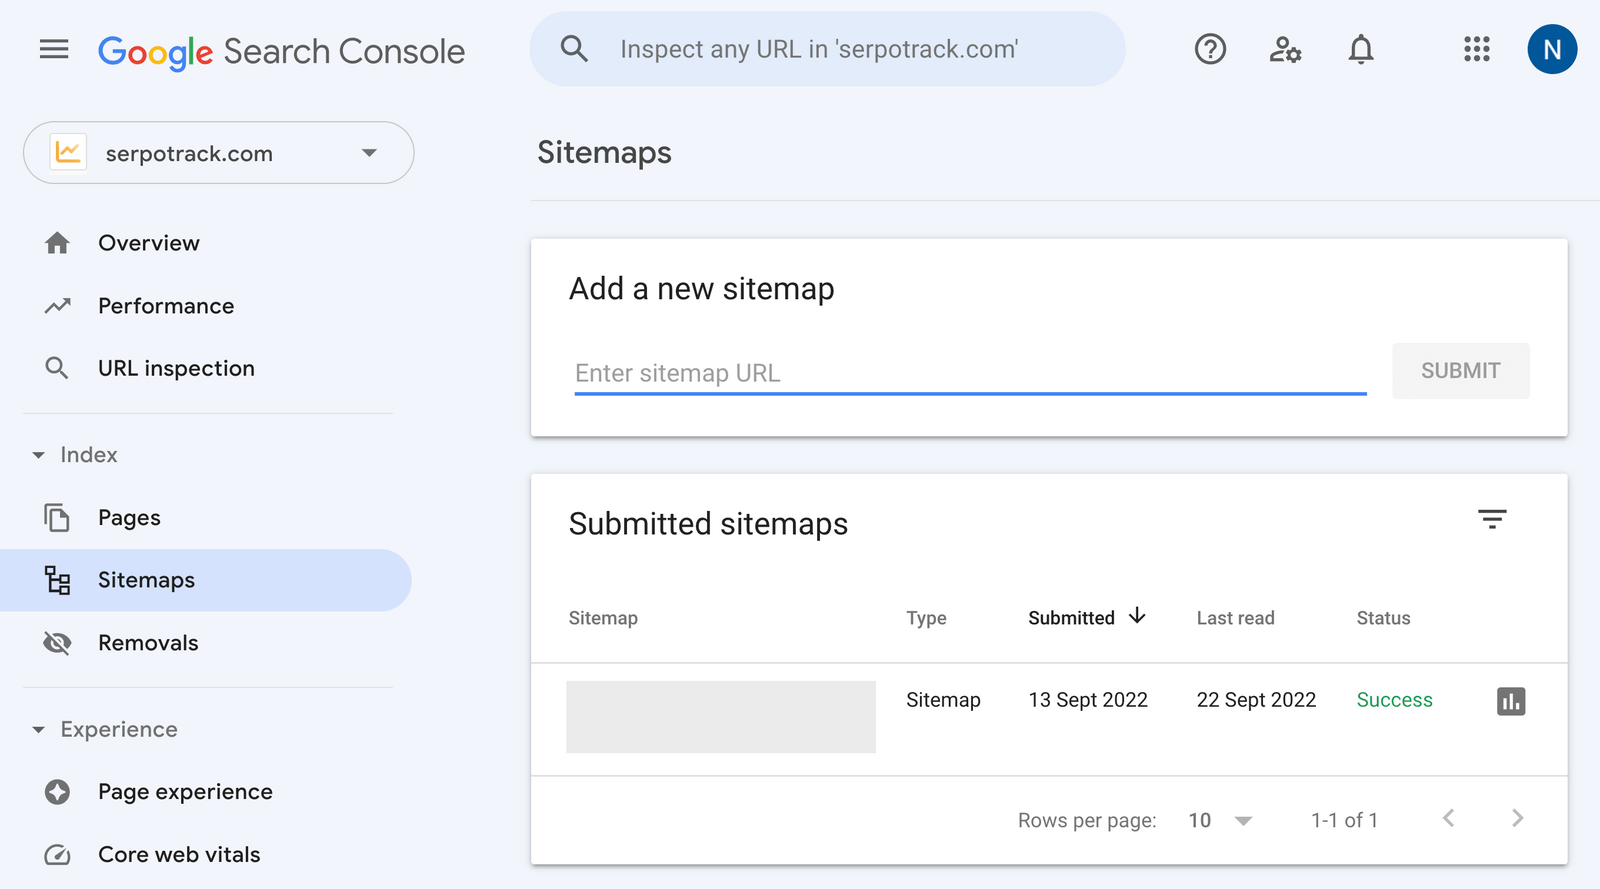Sort by the Sitemap column header
This screenshot has width=1600, height=889.
pos(603,618)
